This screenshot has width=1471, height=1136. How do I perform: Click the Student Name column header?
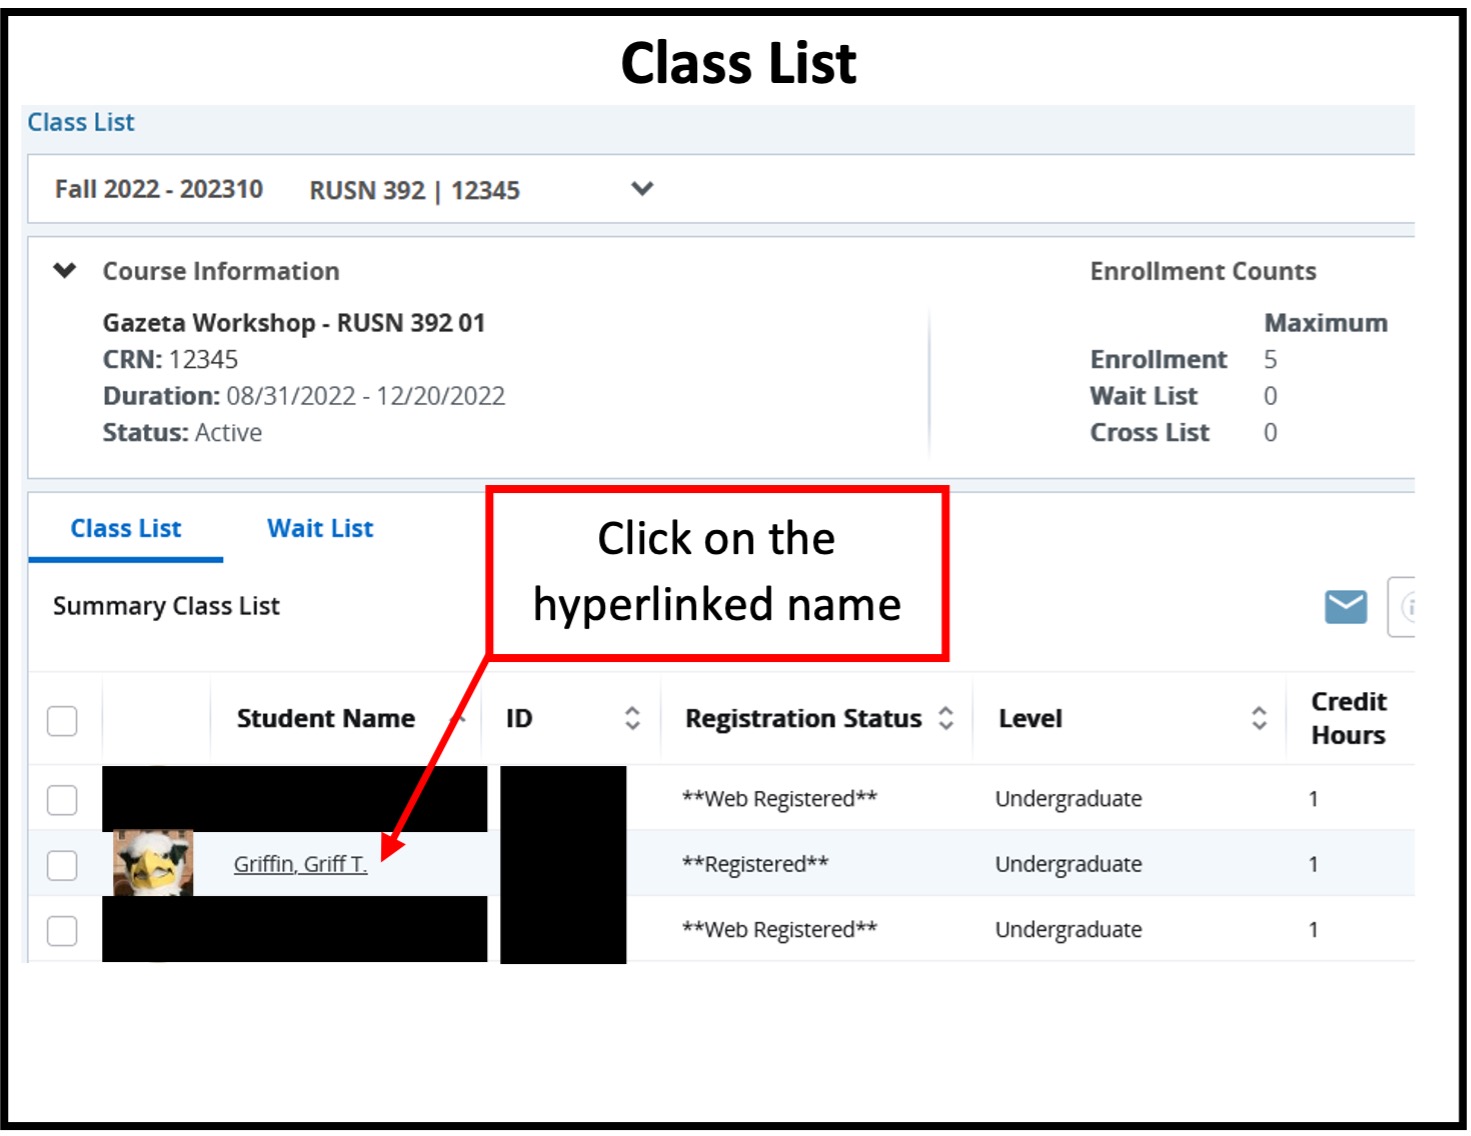pos(327,718)
